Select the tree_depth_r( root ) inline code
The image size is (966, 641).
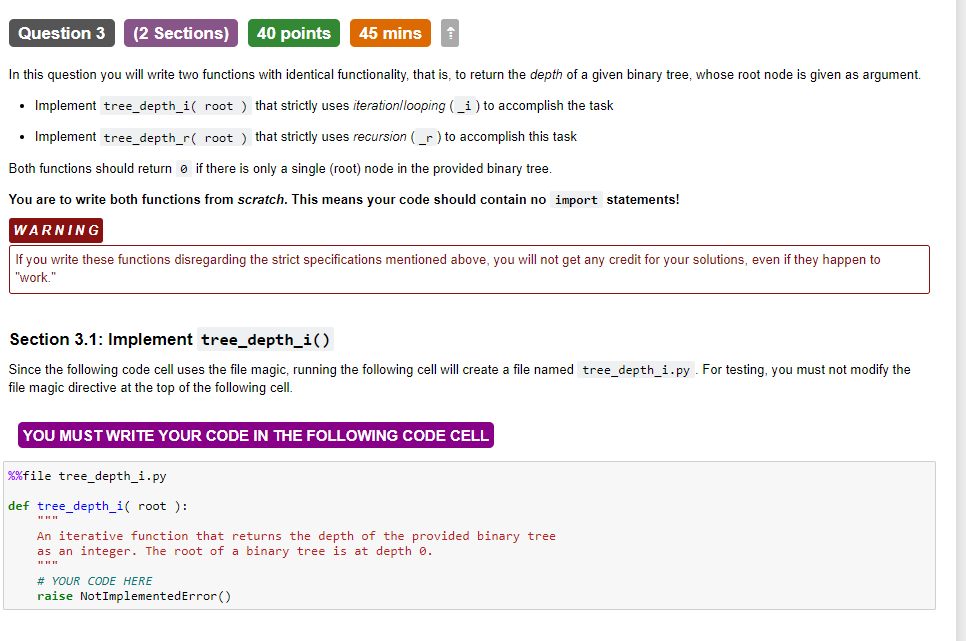(x=176, y=137)
